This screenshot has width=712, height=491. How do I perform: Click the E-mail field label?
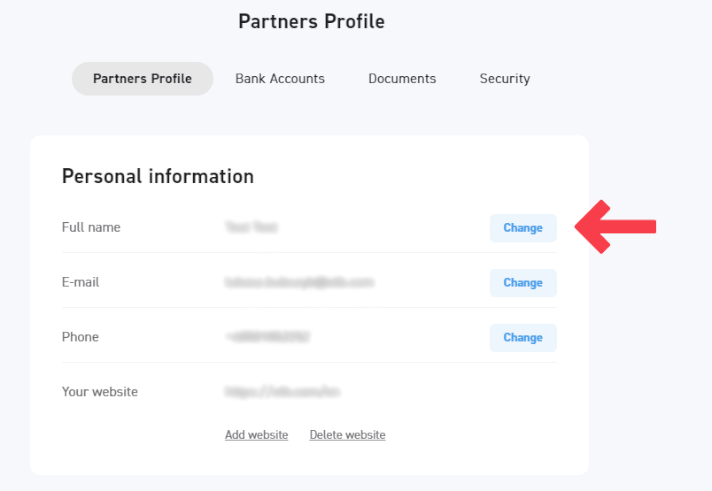[80, 283]
